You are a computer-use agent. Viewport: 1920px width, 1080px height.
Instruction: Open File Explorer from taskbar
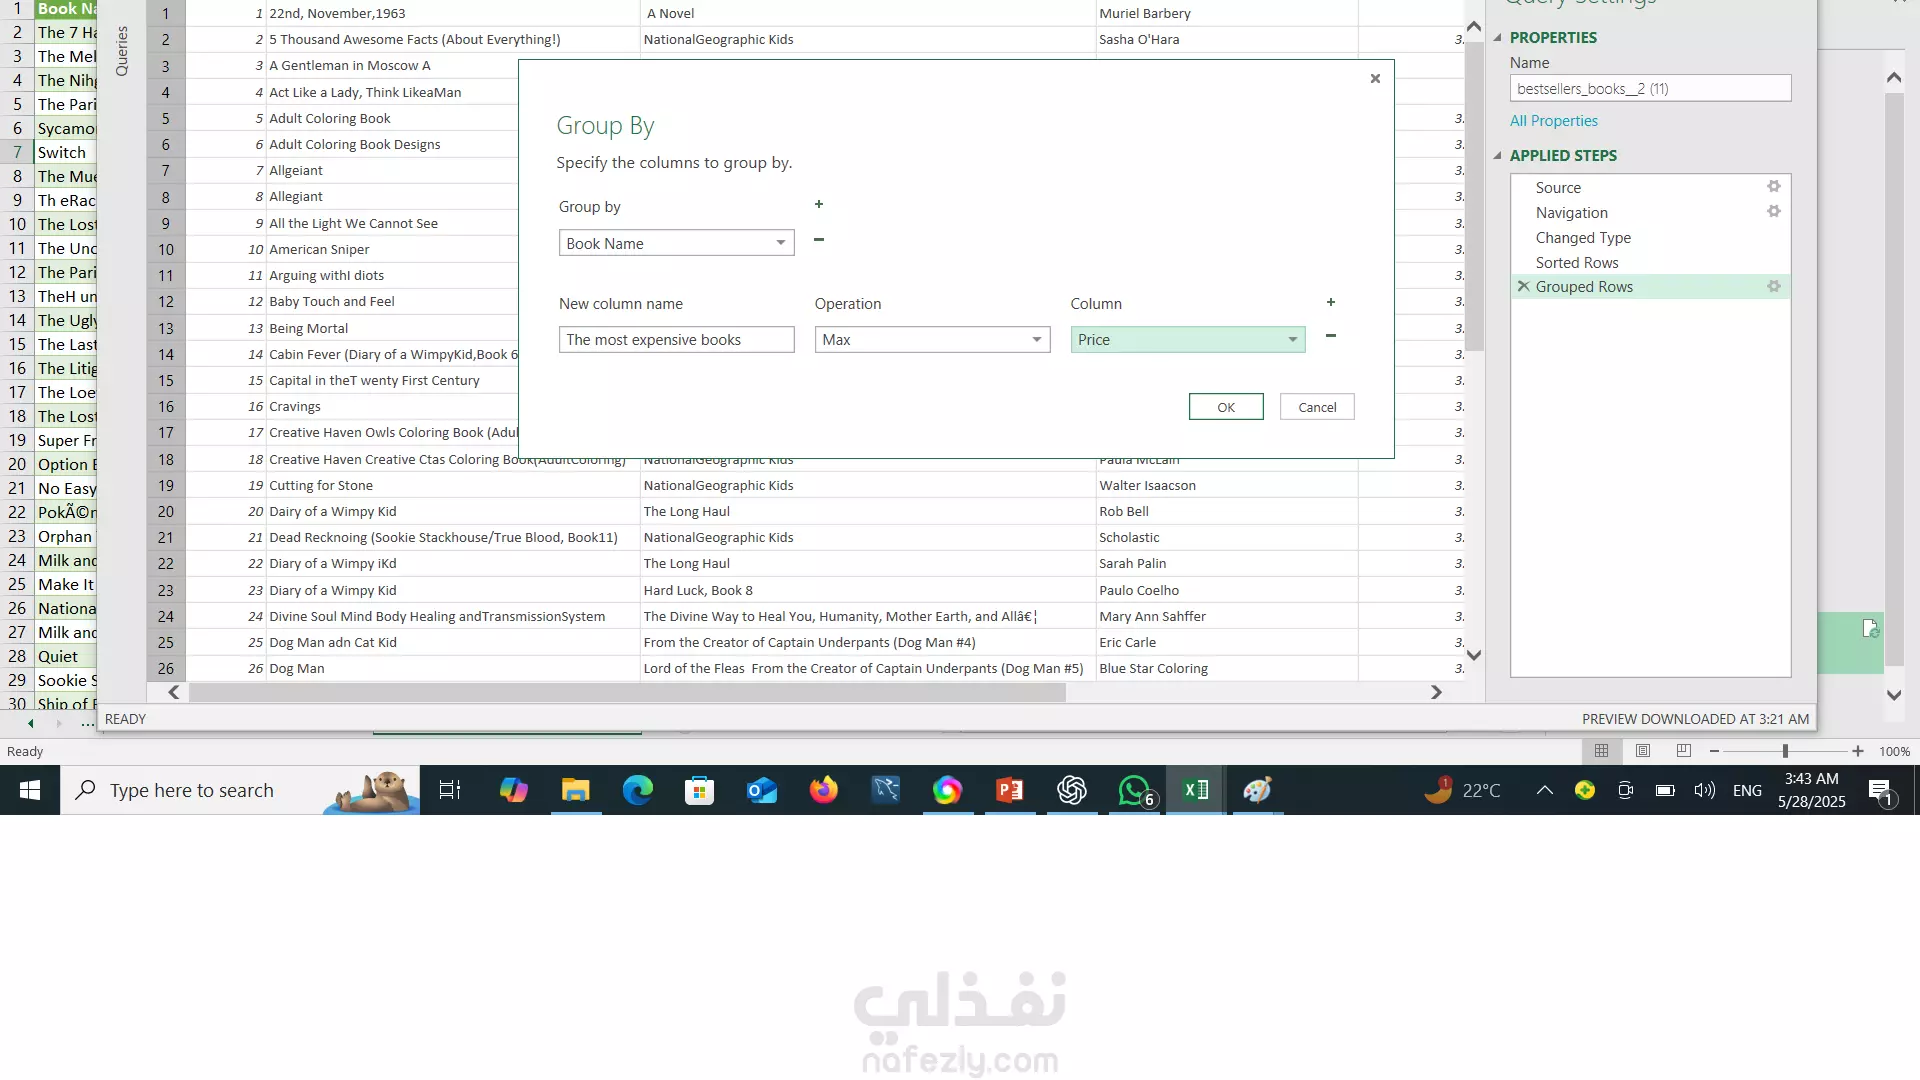[575, 790]
